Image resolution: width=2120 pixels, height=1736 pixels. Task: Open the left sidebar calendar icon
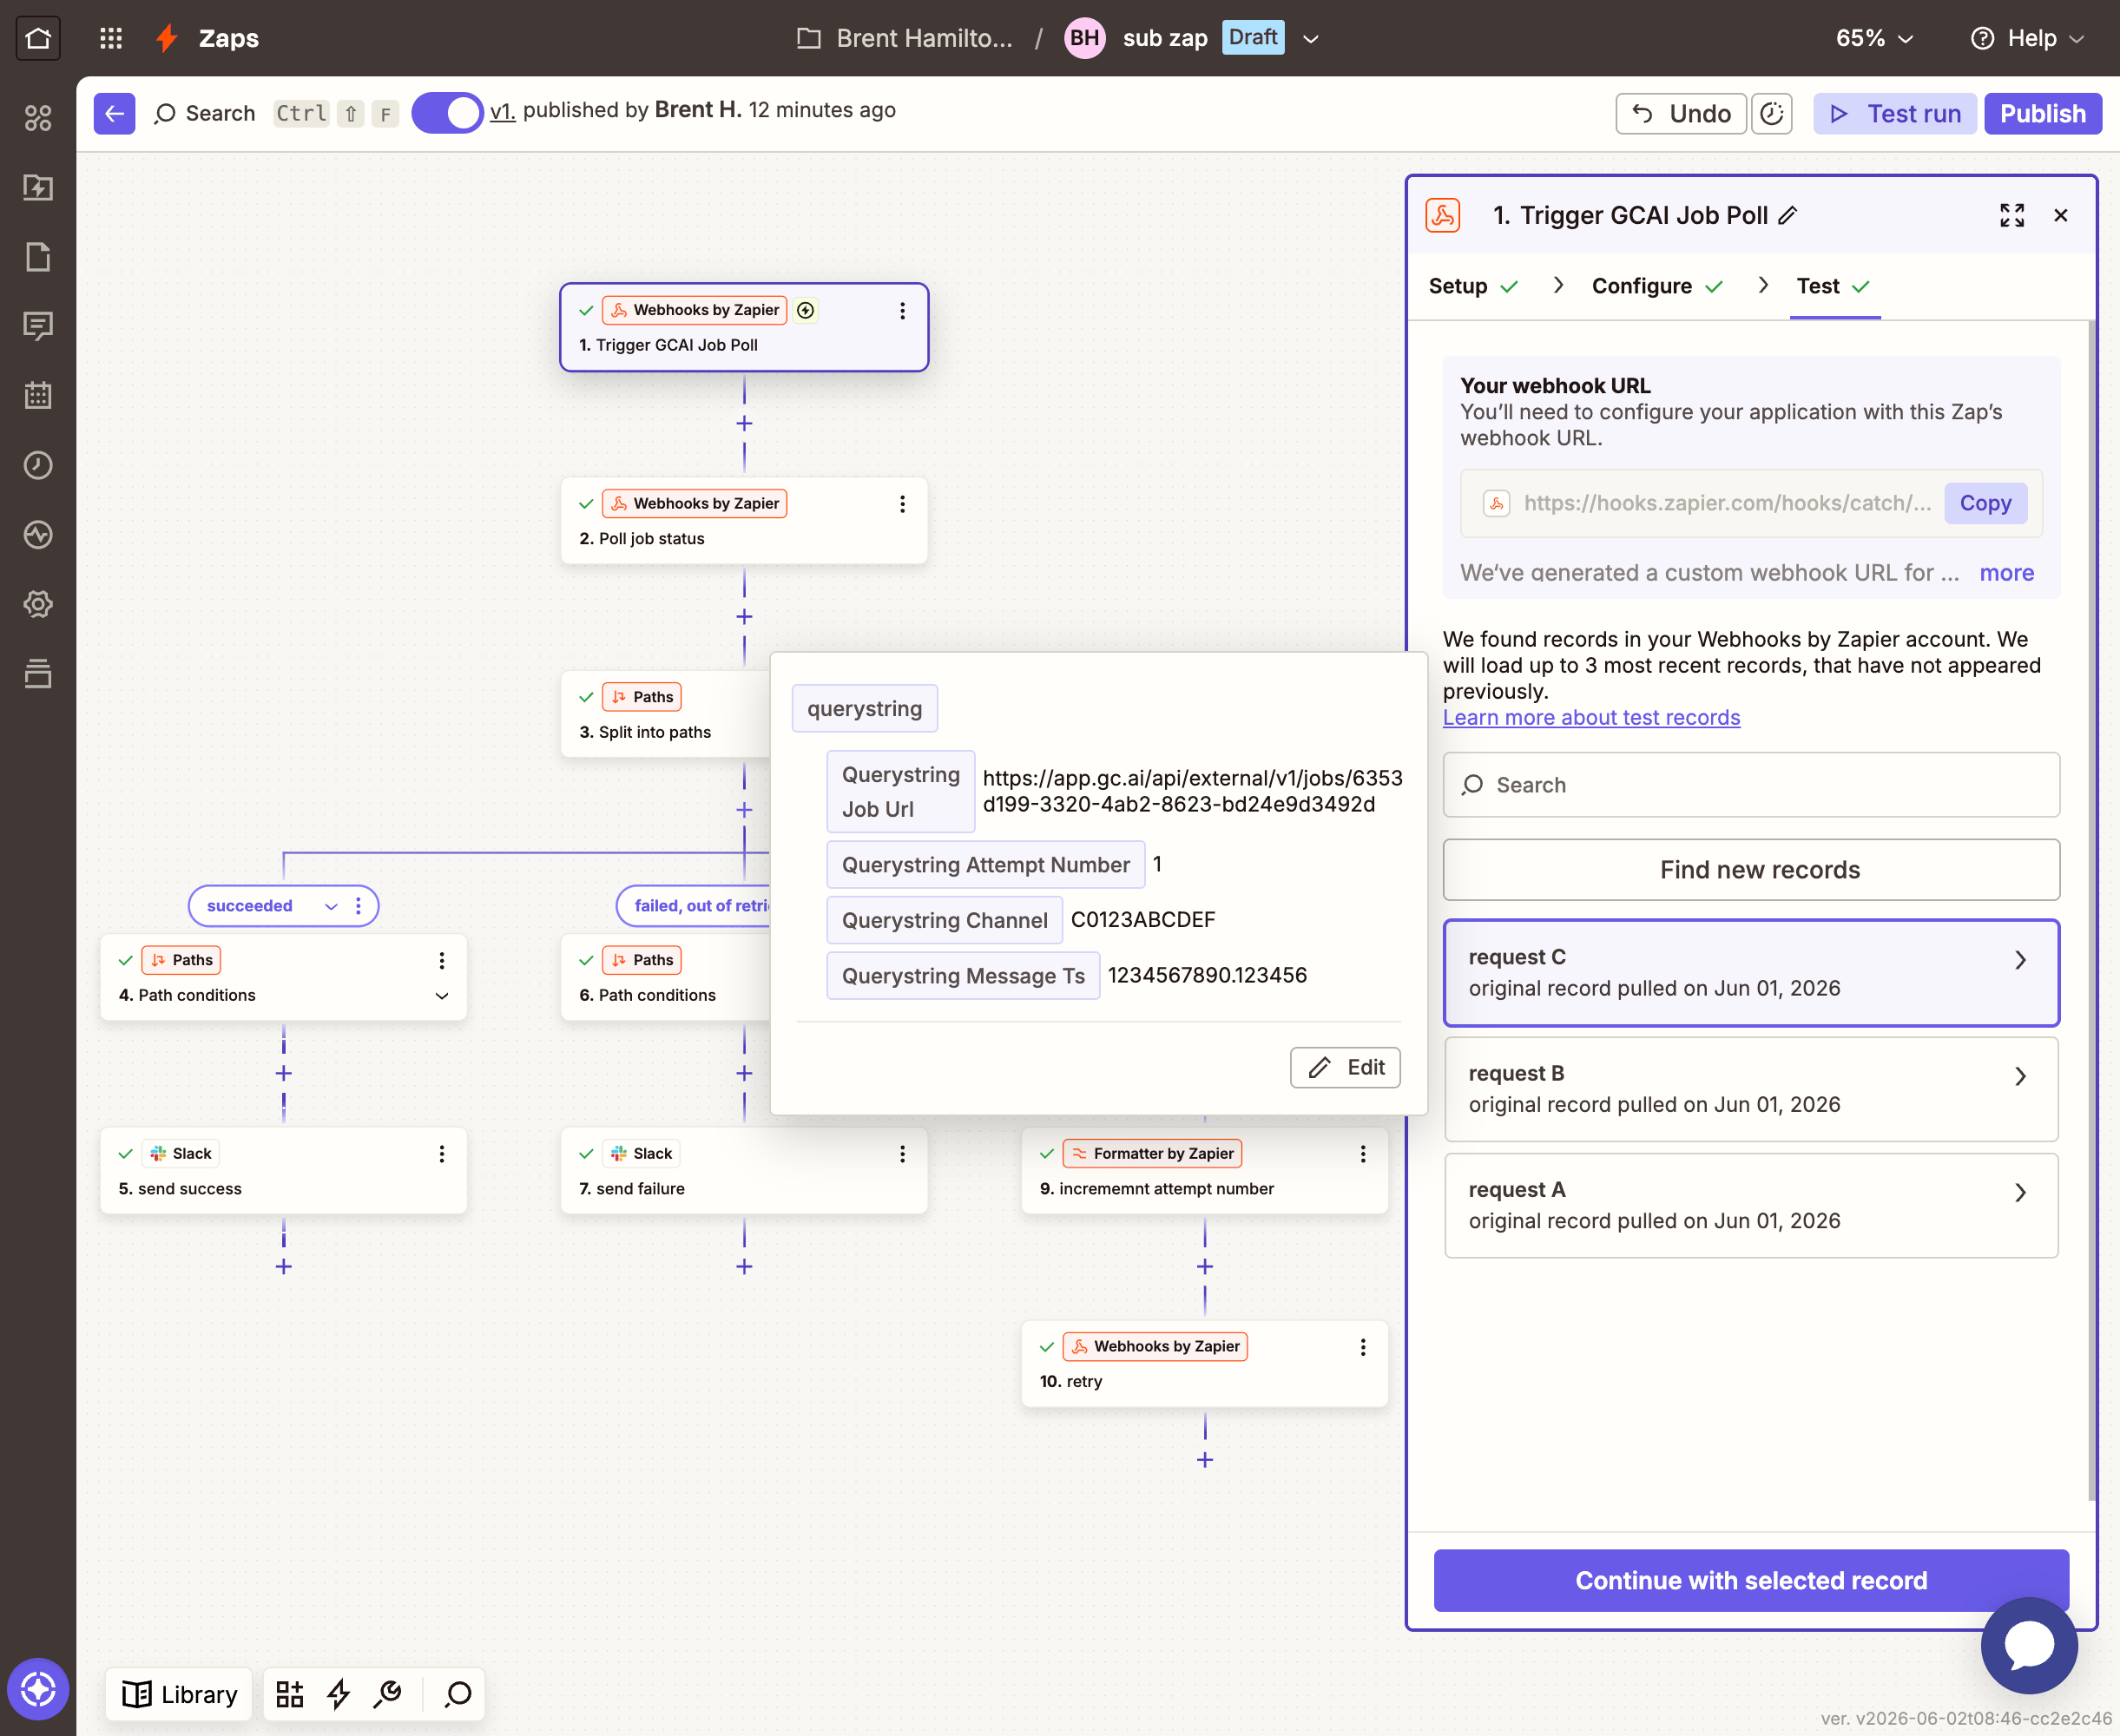[38, 395]
